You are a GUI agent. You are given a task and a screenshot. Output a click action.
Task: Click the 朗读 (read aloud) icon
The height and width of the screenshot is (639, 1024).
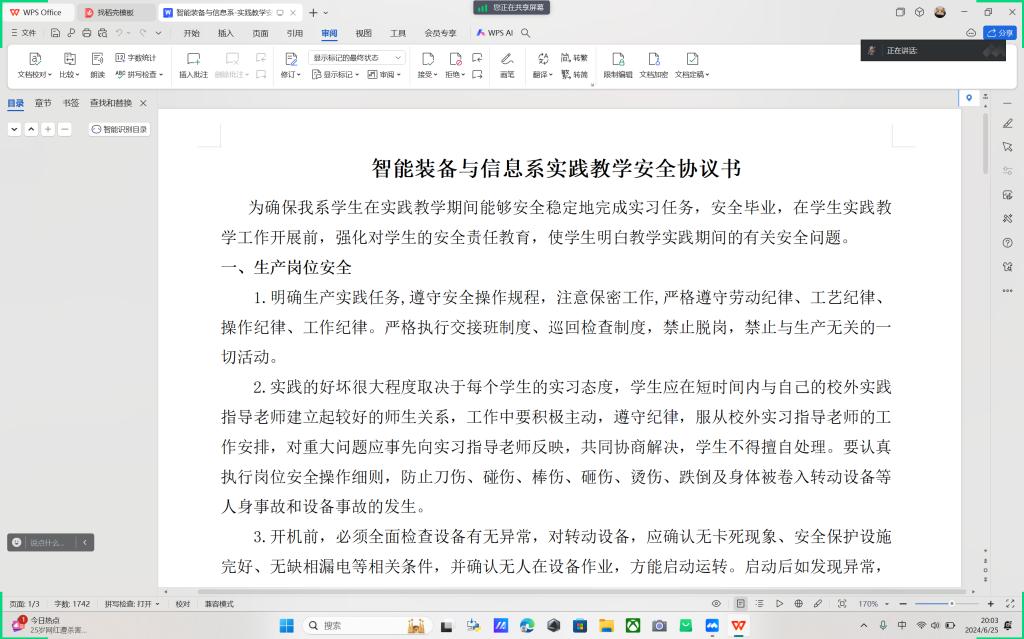pos(97,60)
